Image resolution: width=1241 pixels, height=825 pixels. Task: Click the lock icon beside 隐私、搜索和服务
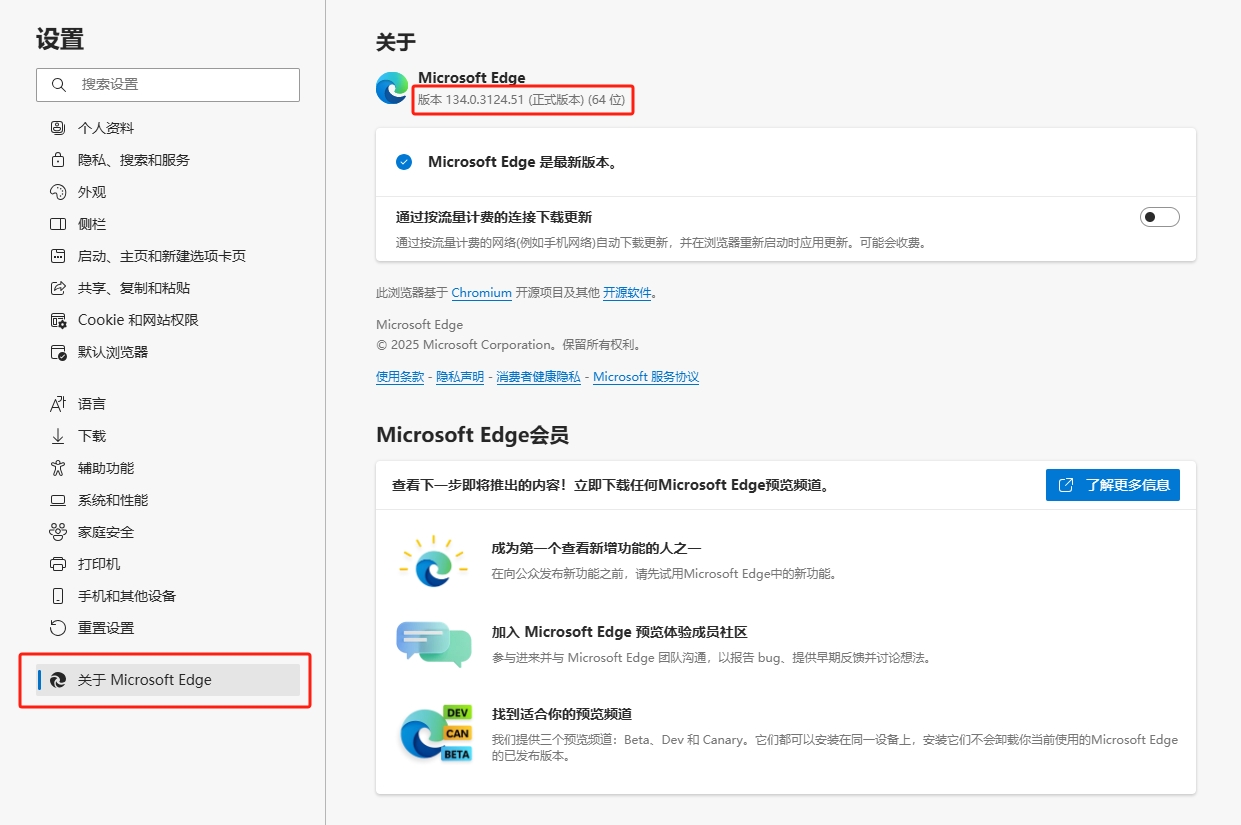tap(58, 160)
